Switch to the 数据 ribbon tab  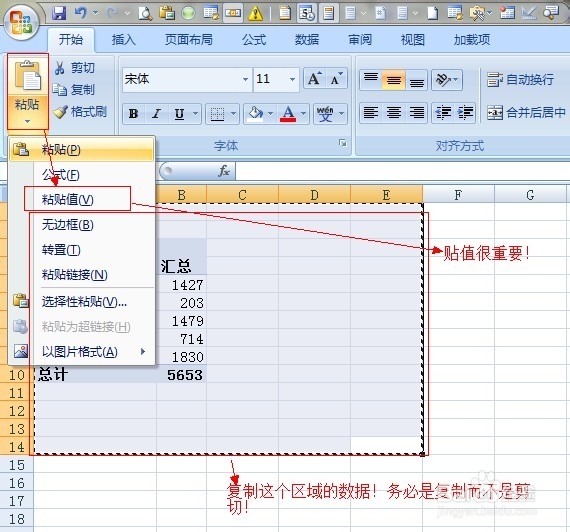click(x=307, y=39)
